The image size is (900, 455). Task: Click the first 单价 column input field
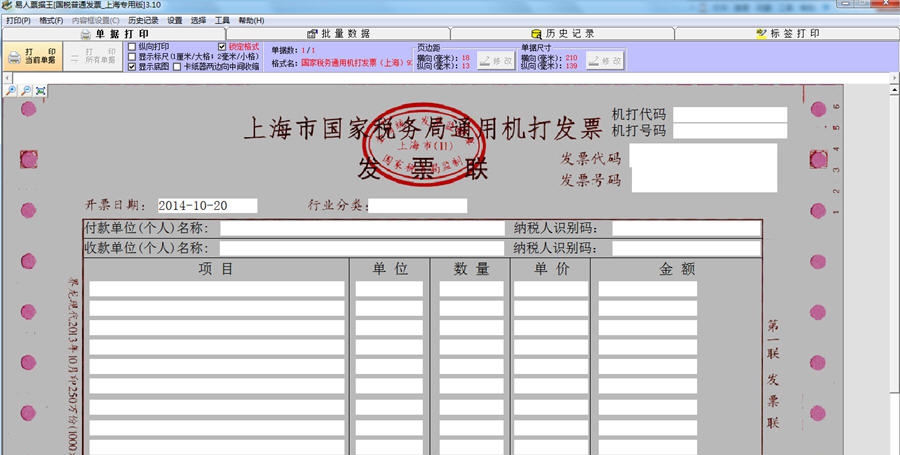tap(551, 289)
